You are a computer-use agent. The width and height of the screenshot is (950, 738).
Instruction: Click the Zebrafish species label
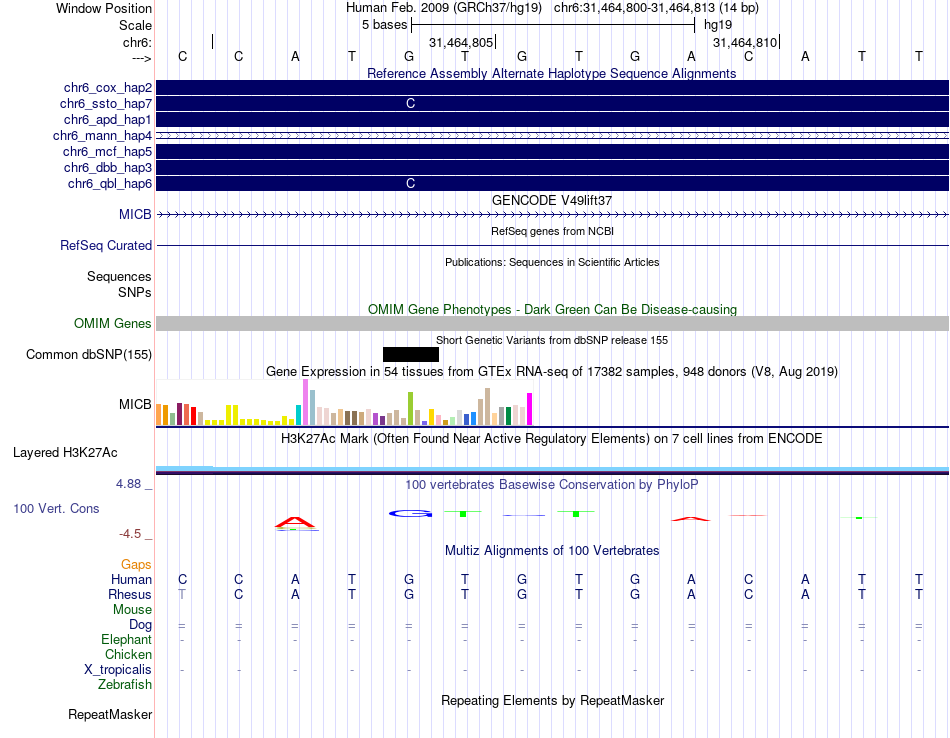point(125,685)
